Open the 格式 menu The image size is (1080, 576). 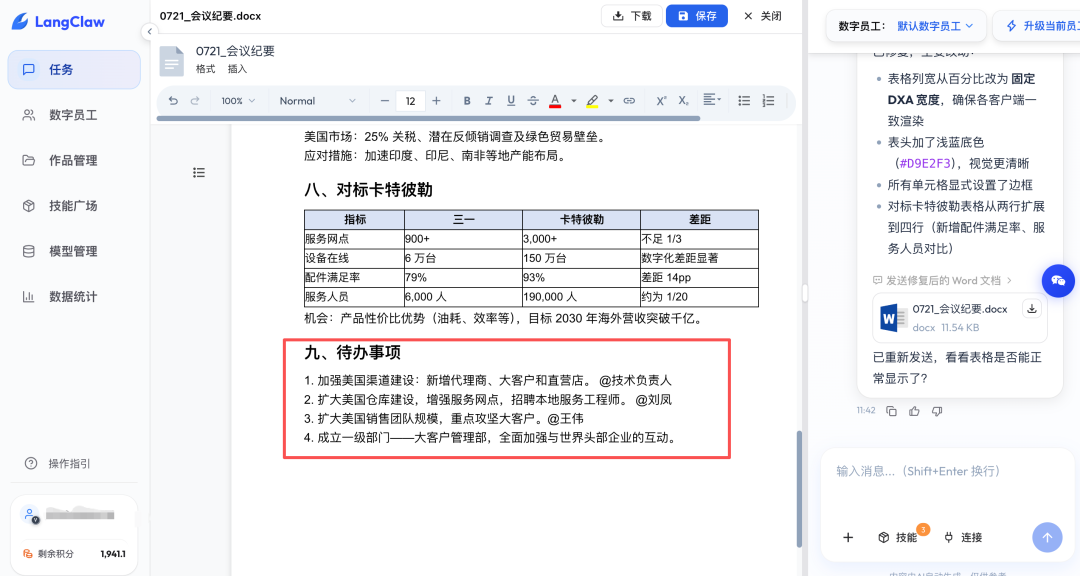coord(205,69)
